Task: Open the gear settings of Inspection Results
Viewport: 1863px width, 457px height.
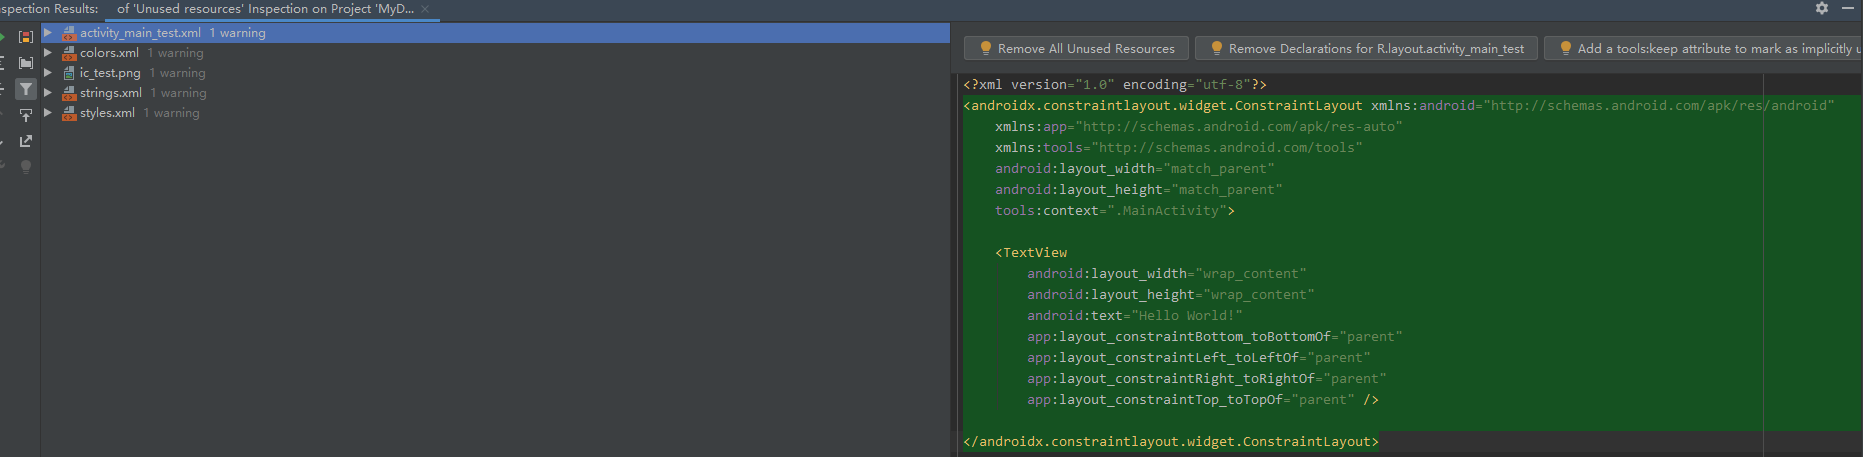Action: (1822, 8)
